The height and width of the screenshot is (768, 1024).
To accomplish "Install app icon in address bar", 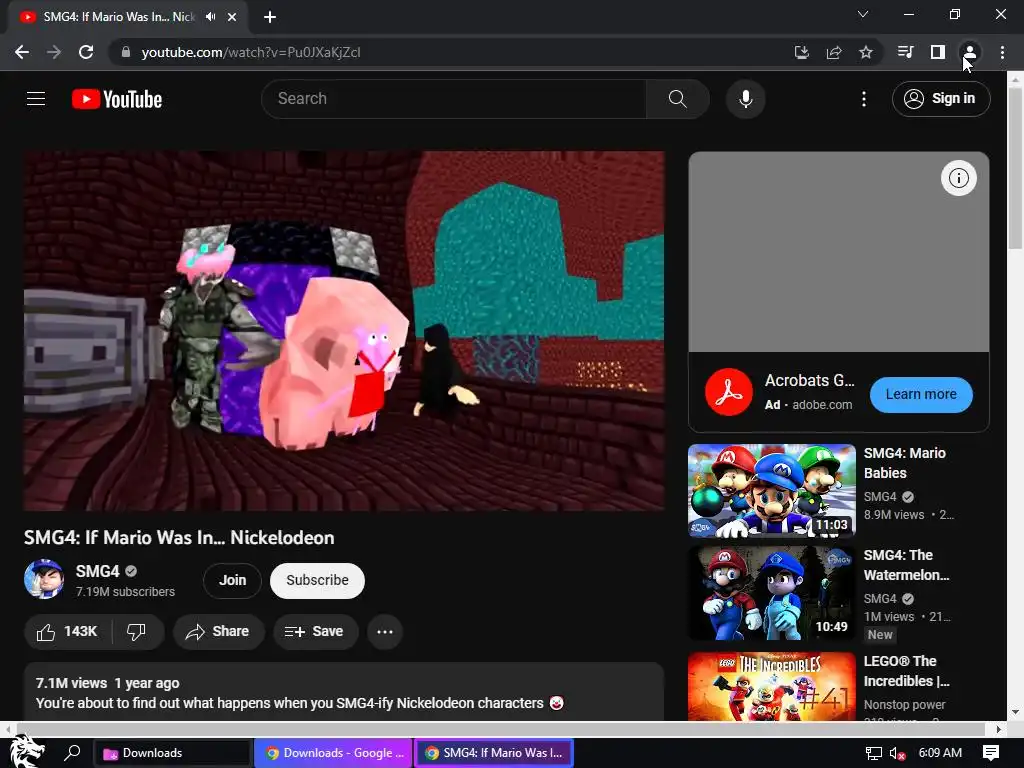I will pos(801,52).
